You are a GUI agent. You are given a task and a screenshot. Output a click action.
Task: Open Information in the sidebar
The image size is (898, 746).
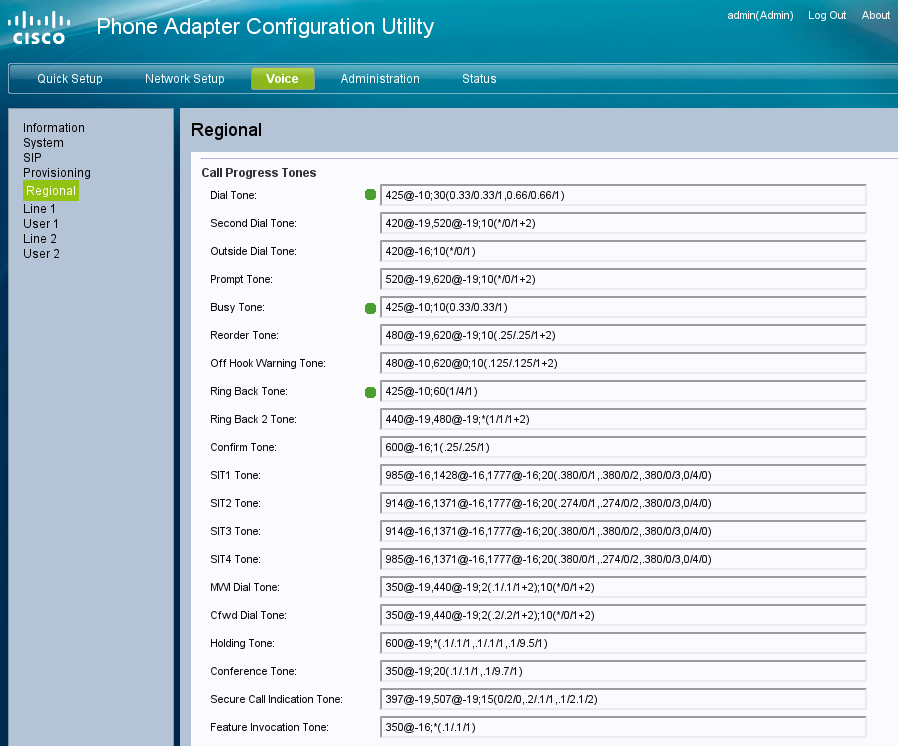tap(54, 128)
